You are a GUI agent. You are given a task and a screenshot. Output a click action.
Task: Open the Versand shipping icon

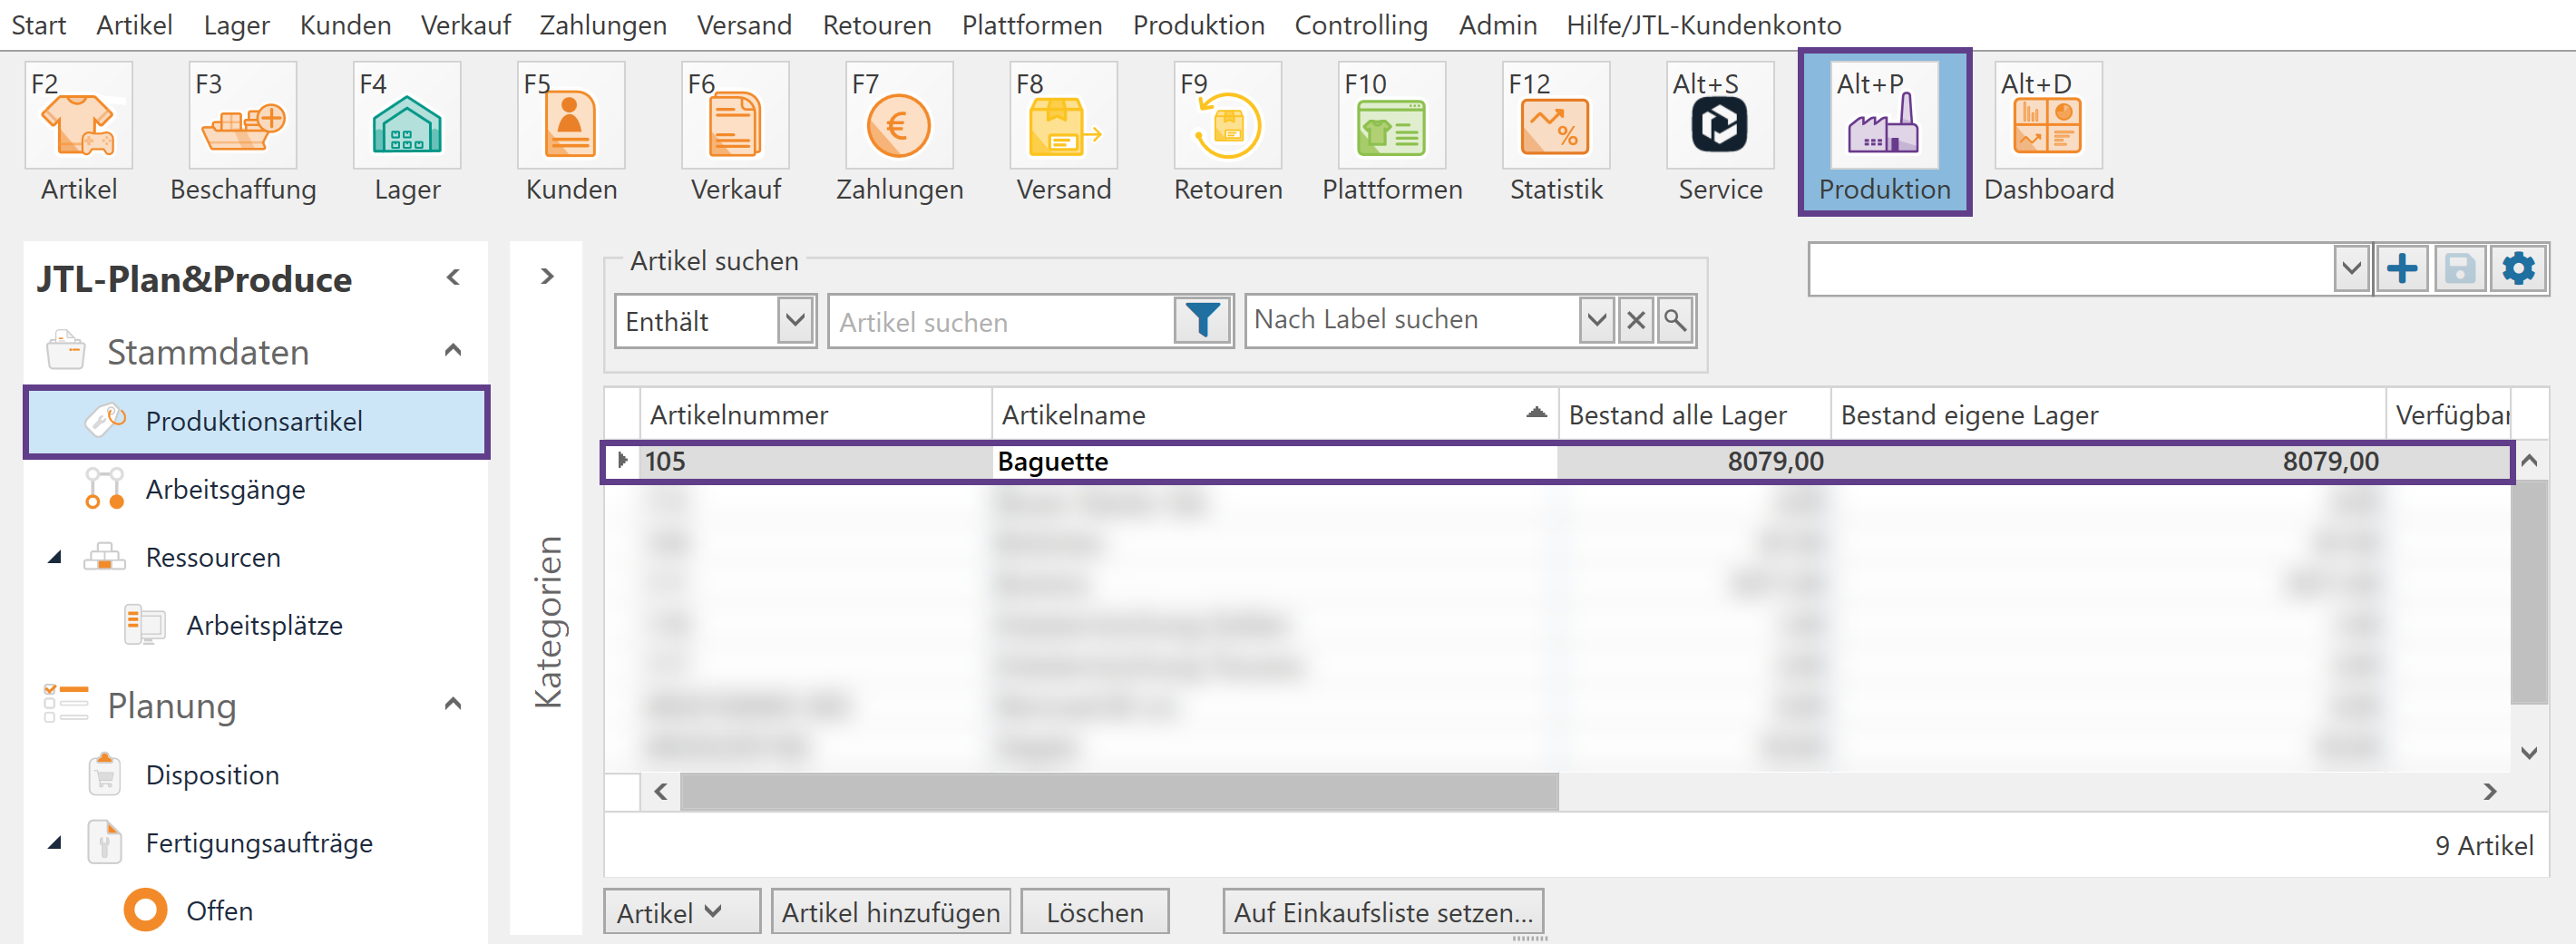point(1062,127)
